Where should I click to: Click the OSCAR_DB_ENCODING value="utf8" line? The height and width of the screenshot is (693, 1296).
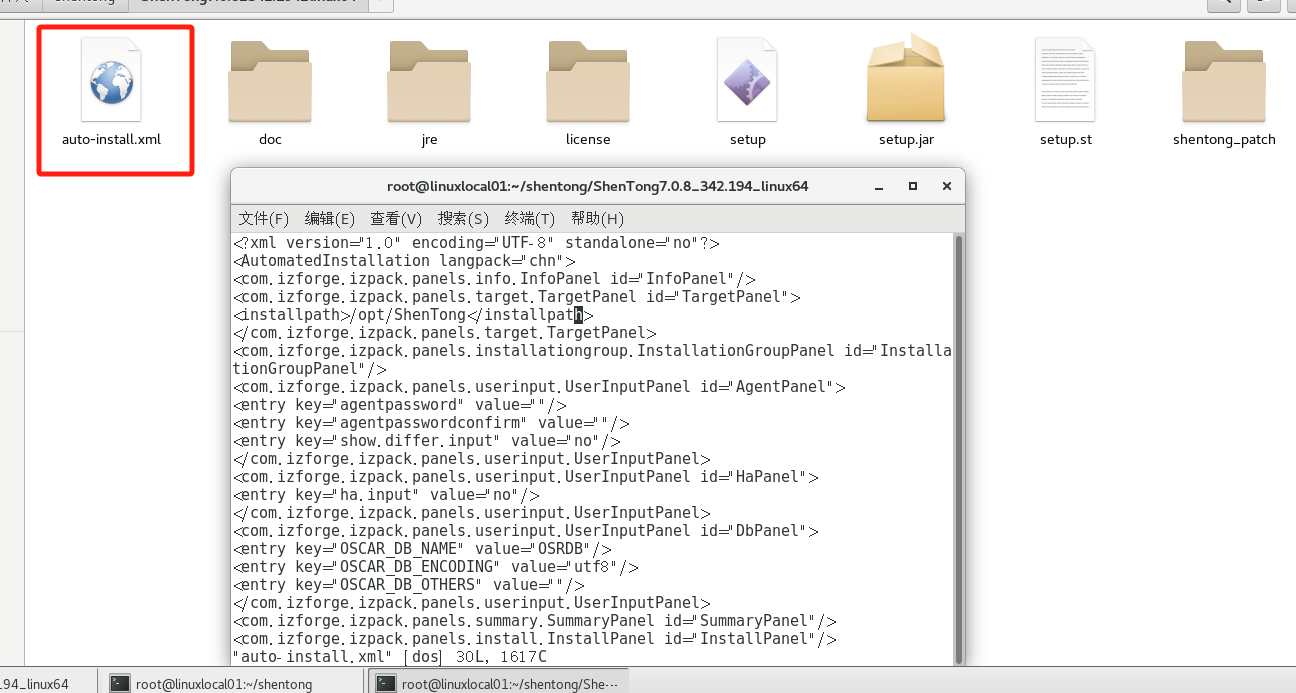point(436,567)
